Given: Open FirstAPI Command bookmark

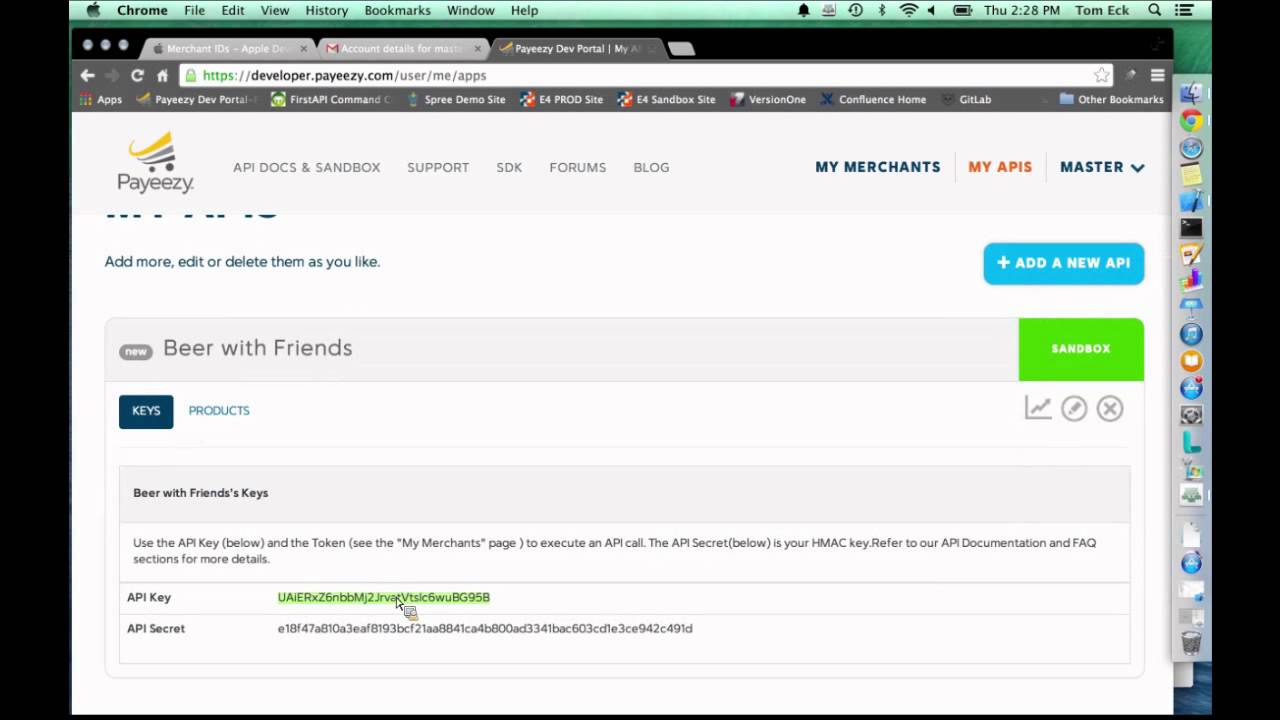Looking at the screenshot, I should tap(331, 100).
